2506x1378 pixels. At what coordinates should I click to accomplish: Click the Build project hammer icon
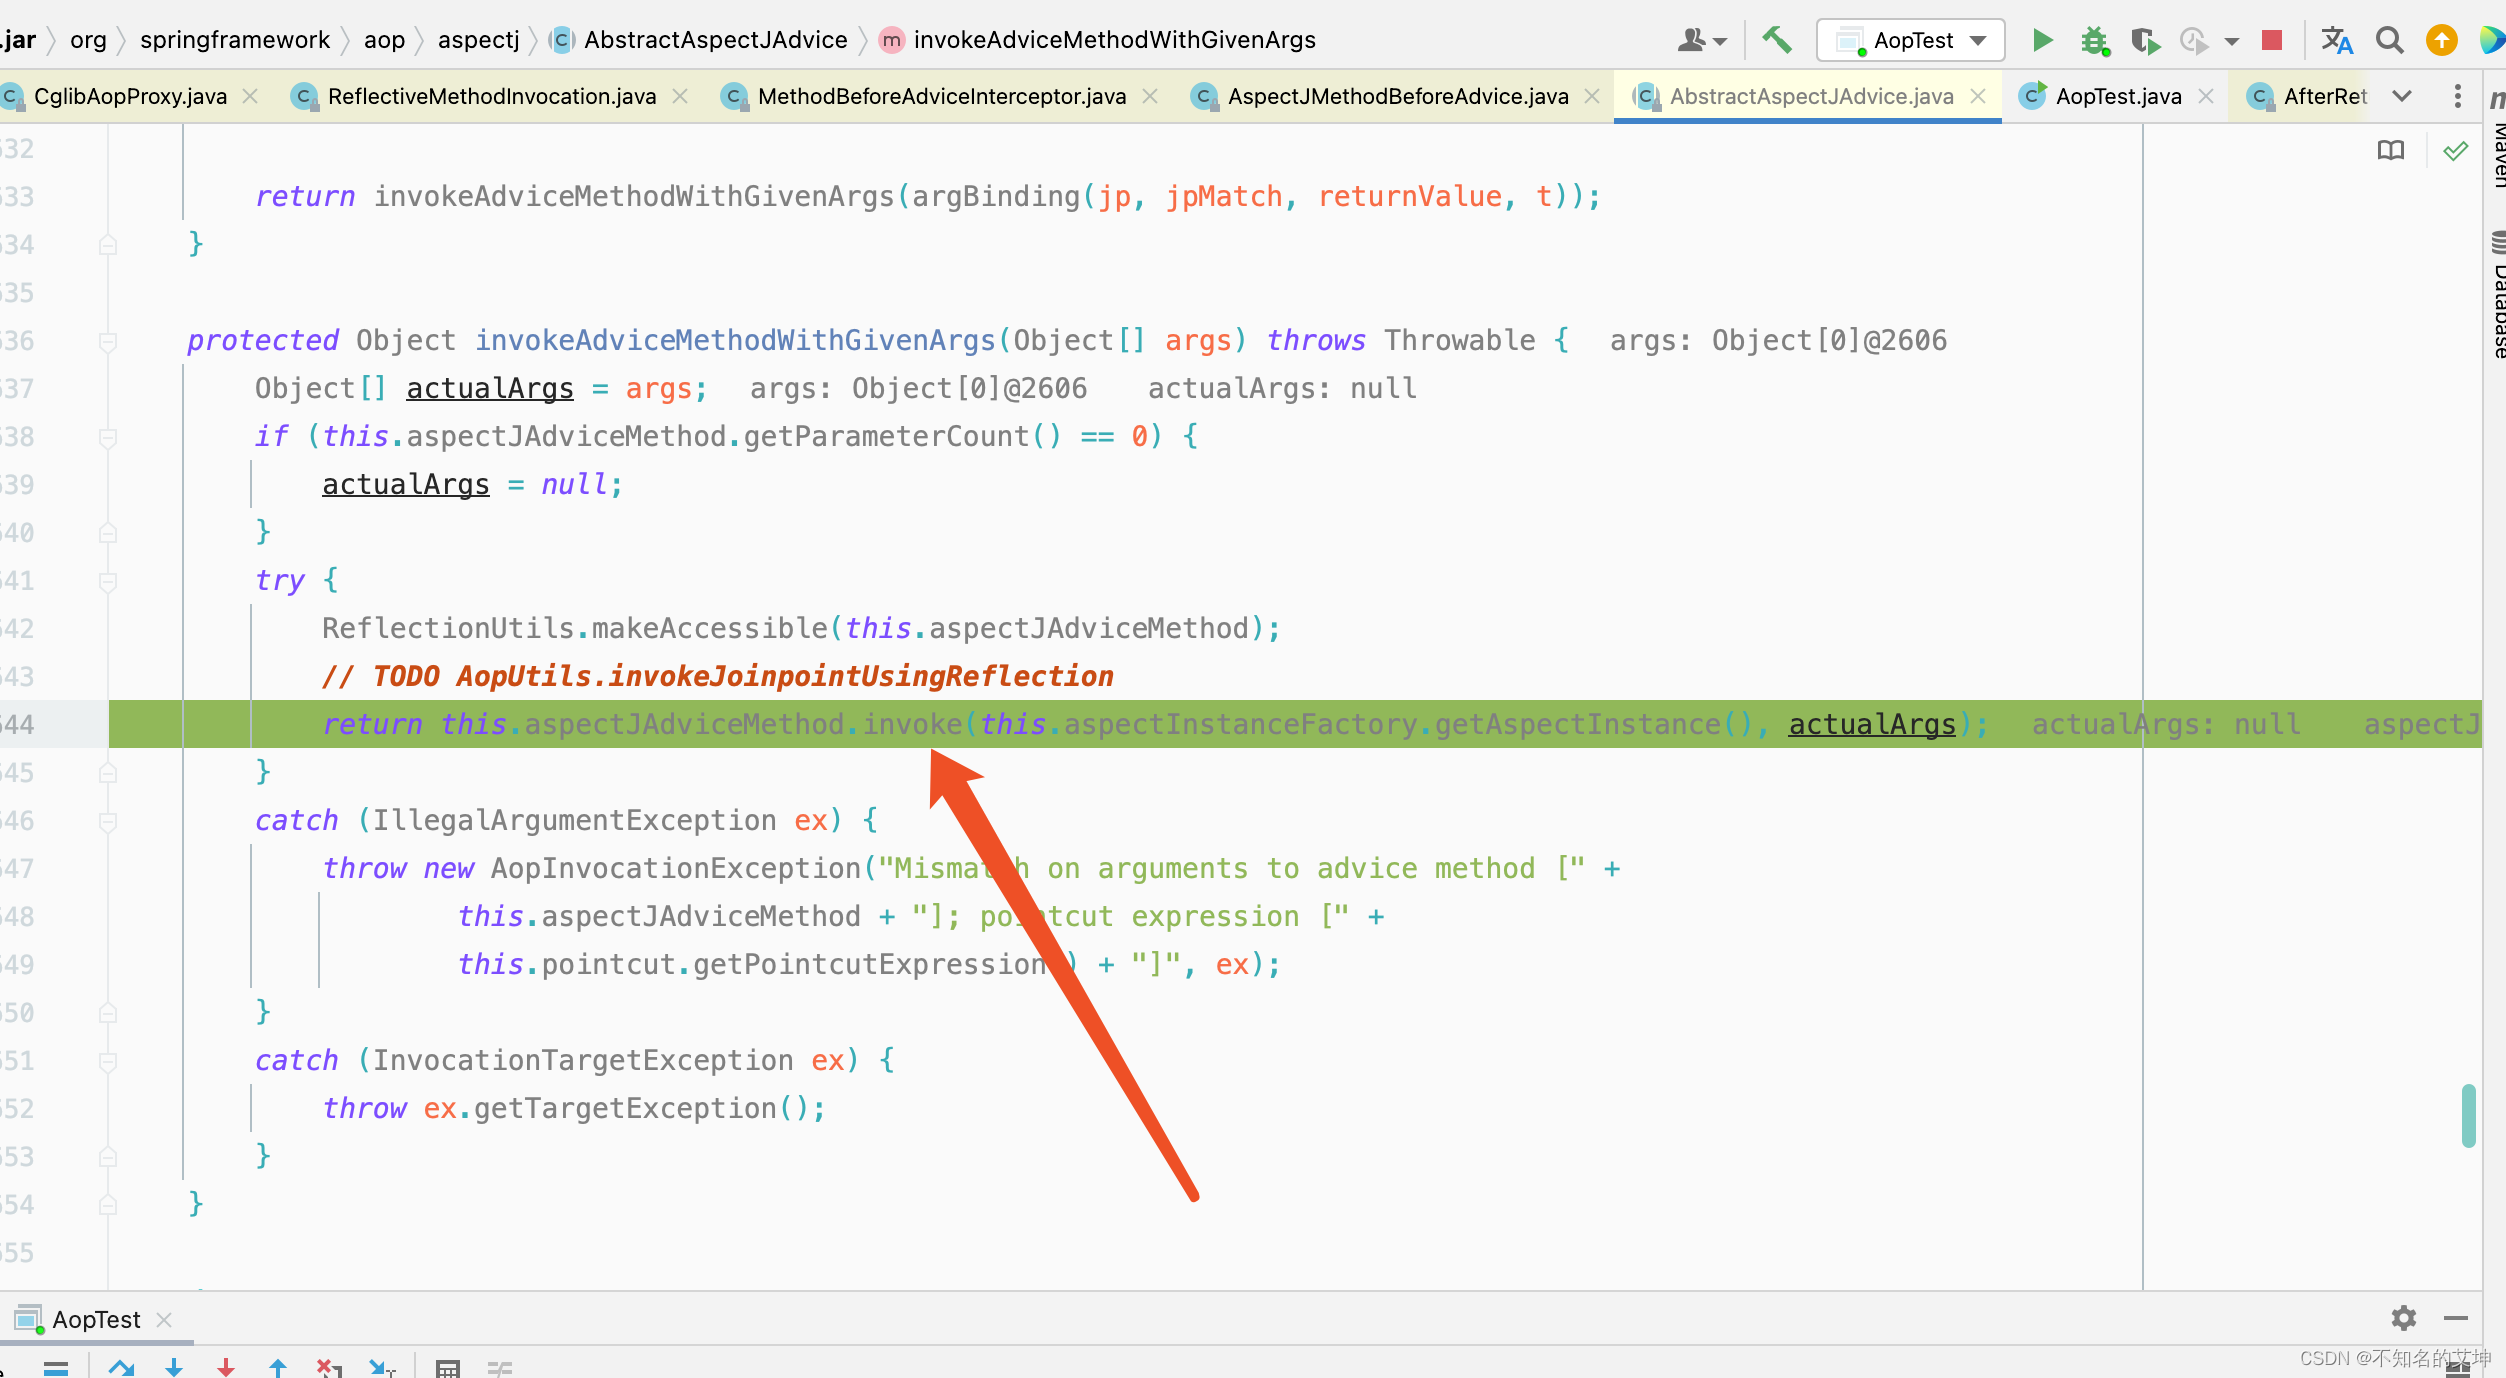[x=1776, y=40]
